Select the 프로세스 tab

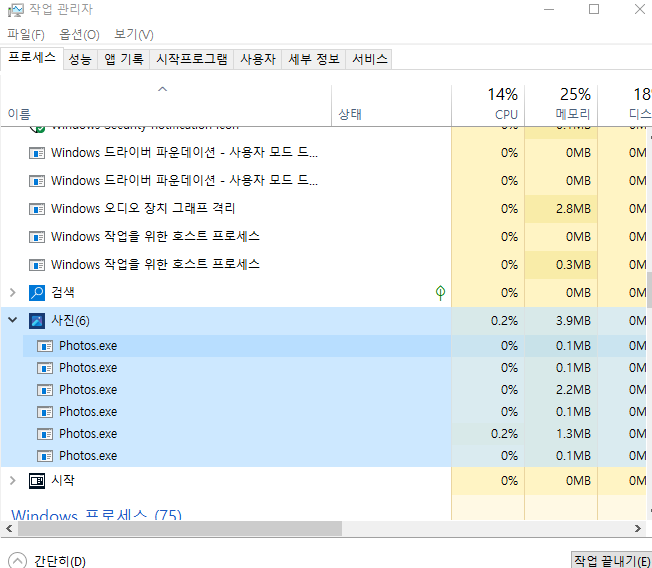[x=32, y=58]
